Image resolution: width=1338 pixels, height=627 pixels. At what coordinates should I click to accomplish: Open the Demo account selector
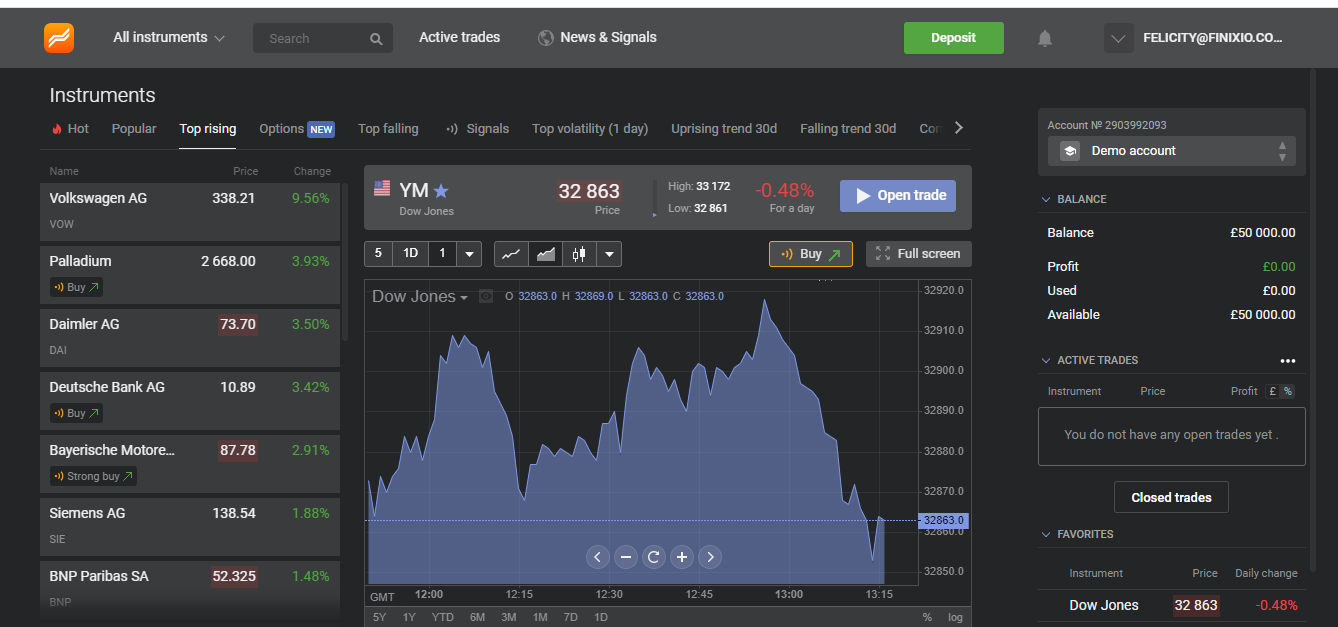point(1172,151)
